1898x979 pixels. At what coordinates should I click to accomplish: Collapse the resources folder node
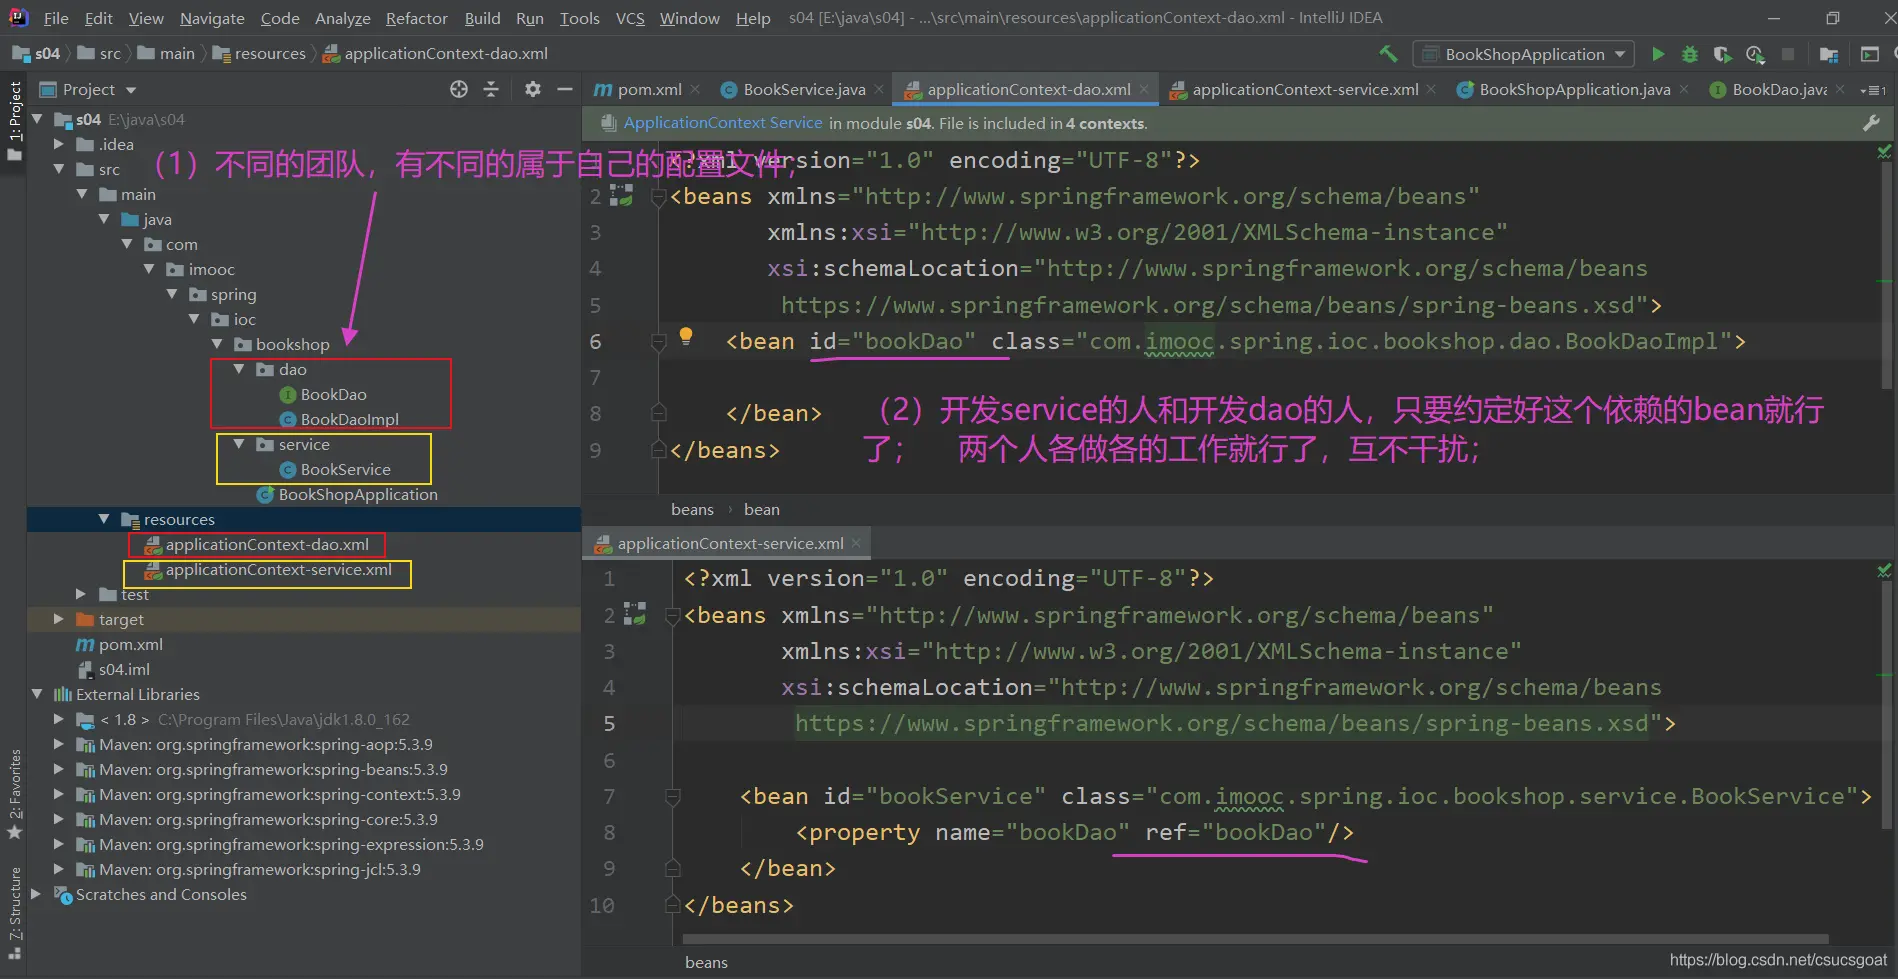[x=104, y=519]
